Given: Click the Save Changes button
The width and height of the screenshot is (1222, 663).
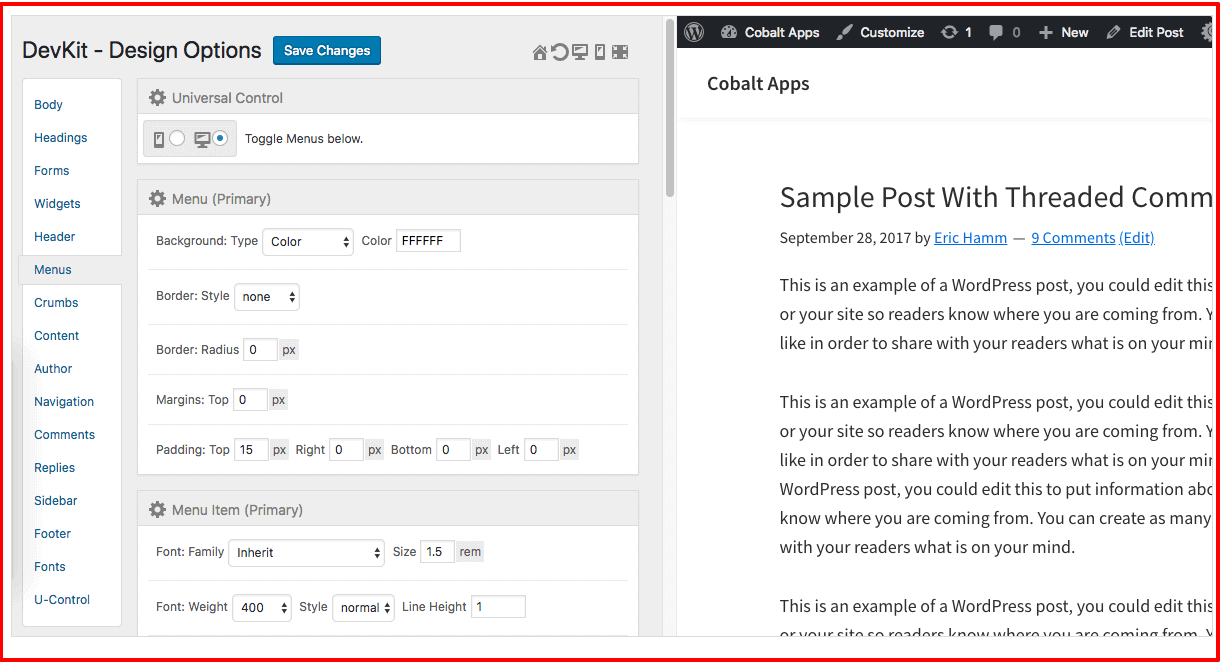Looking at the screenshot, I should tap(327, 51).
